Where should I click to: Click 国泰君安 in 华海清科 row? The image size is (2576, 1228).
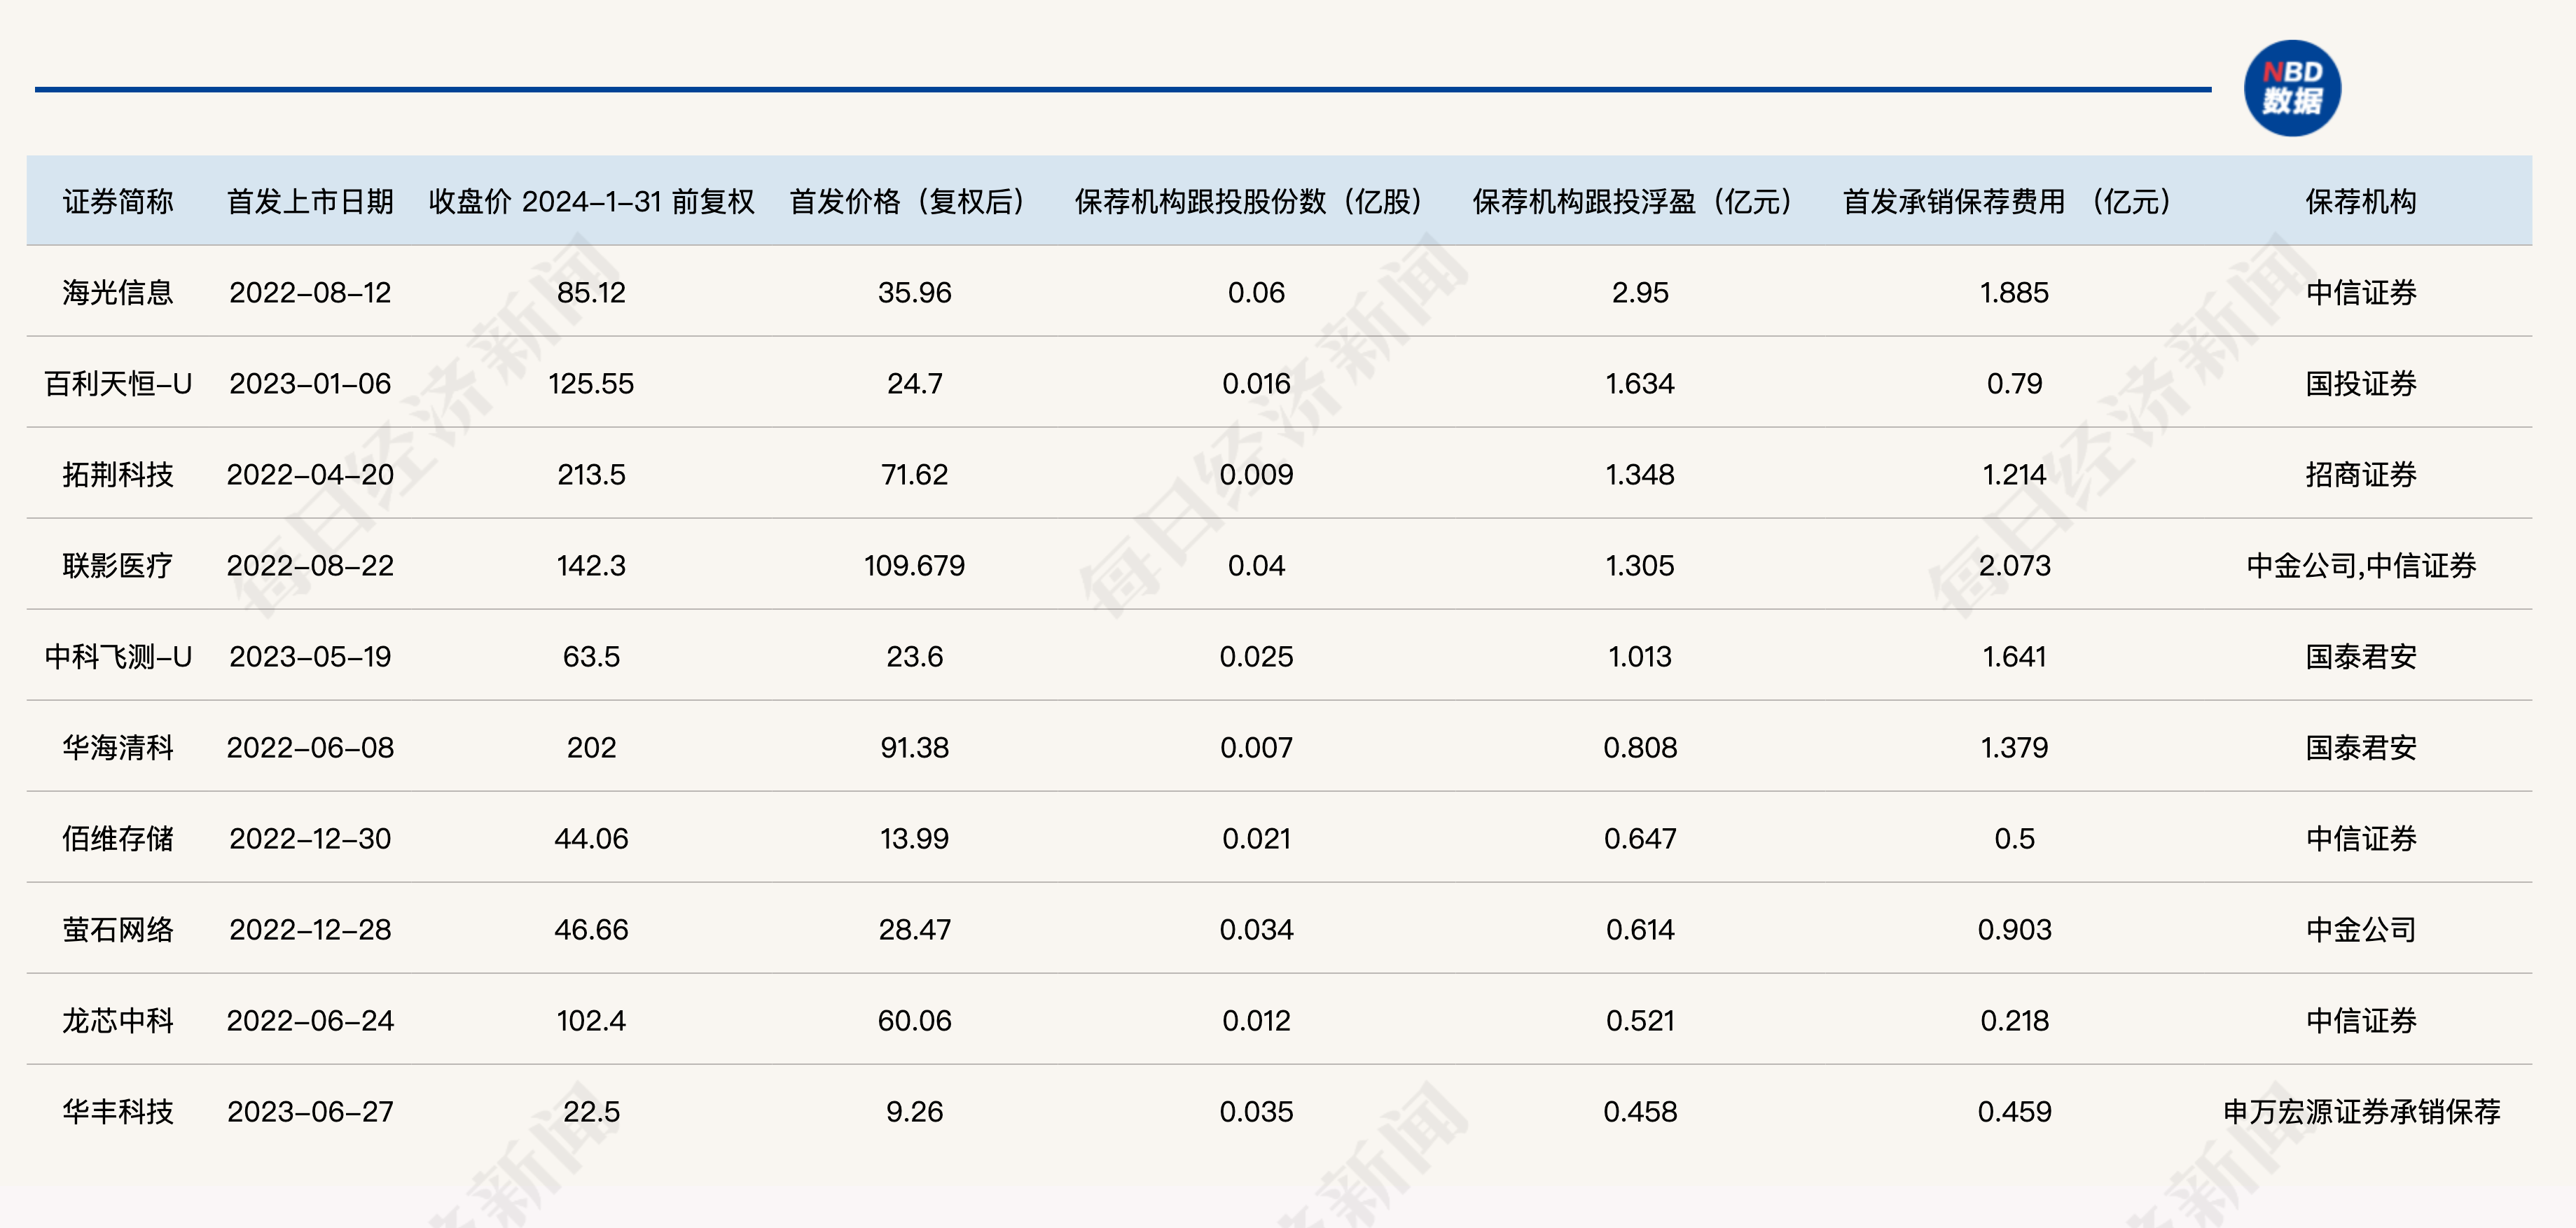click(2361, 748)
